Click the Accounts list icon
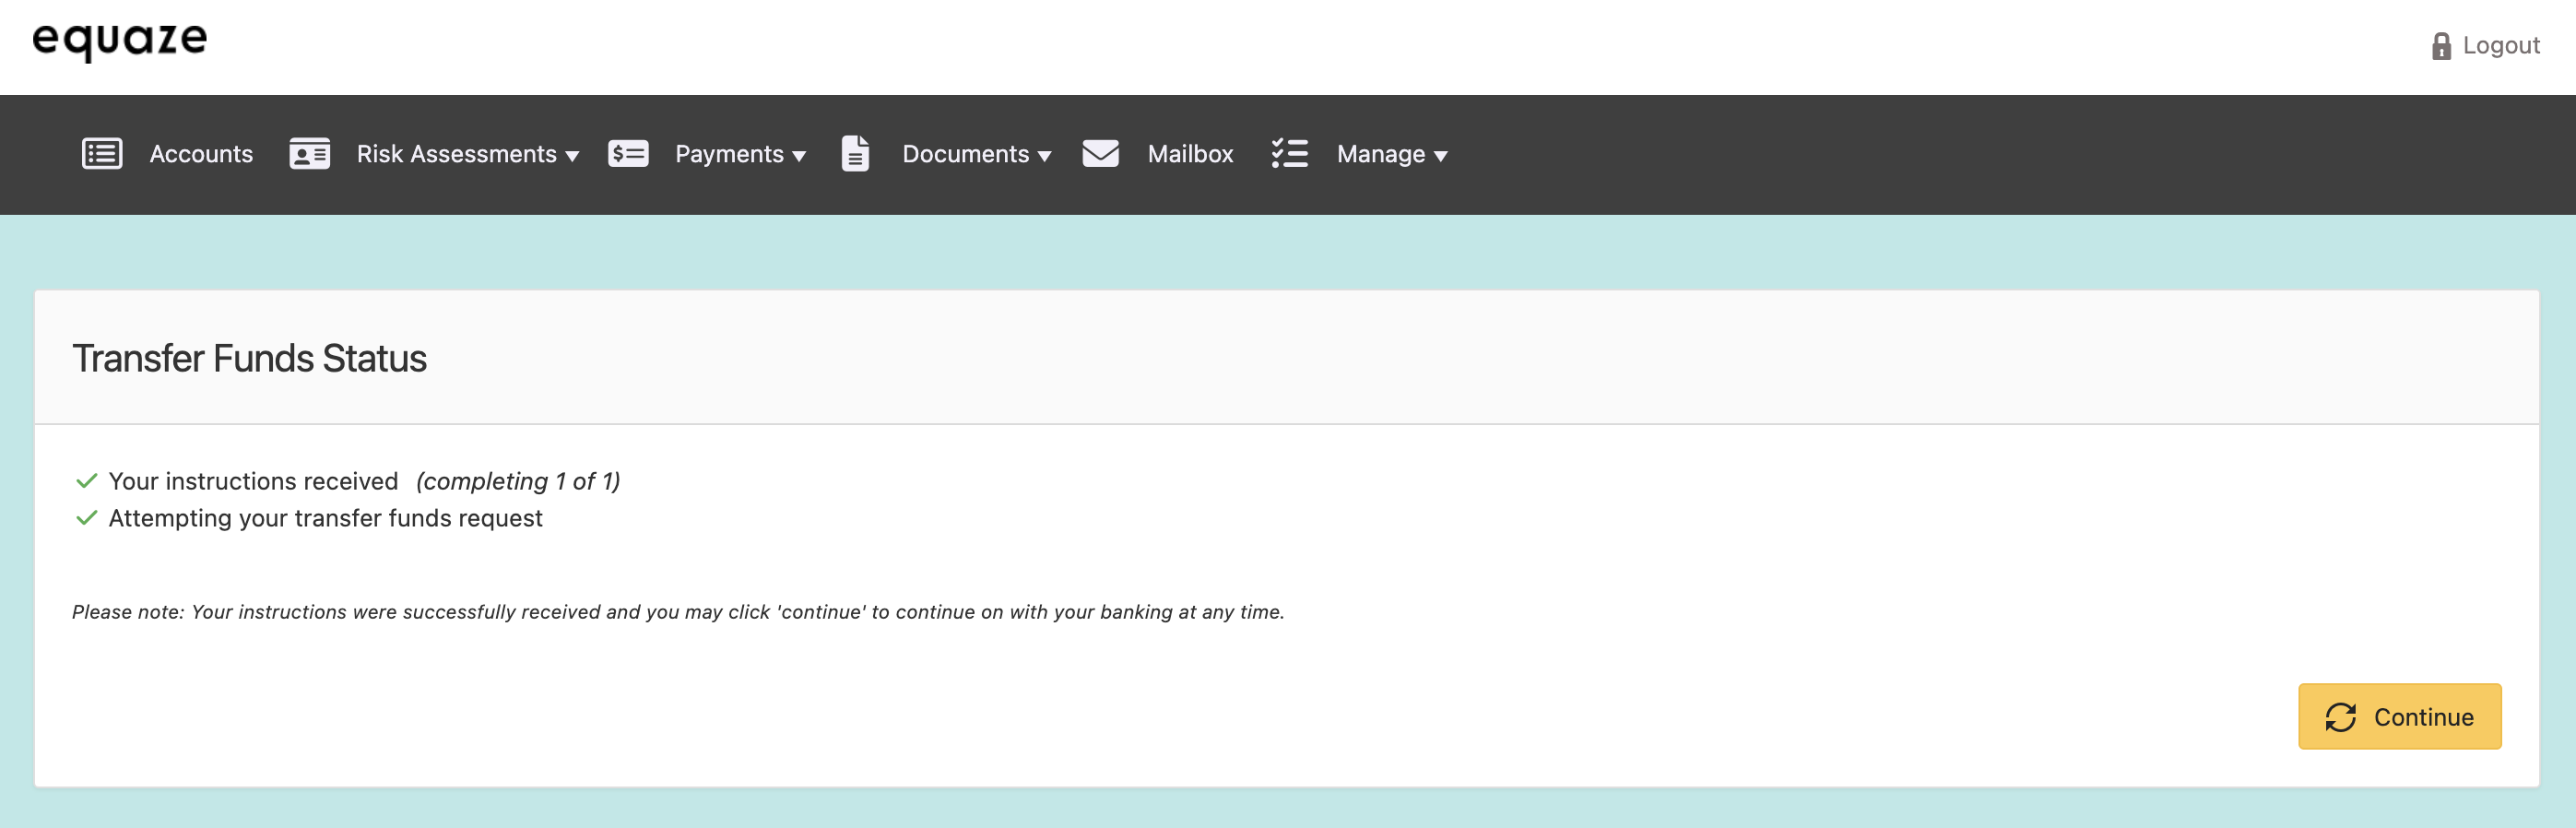 [102, 154]
